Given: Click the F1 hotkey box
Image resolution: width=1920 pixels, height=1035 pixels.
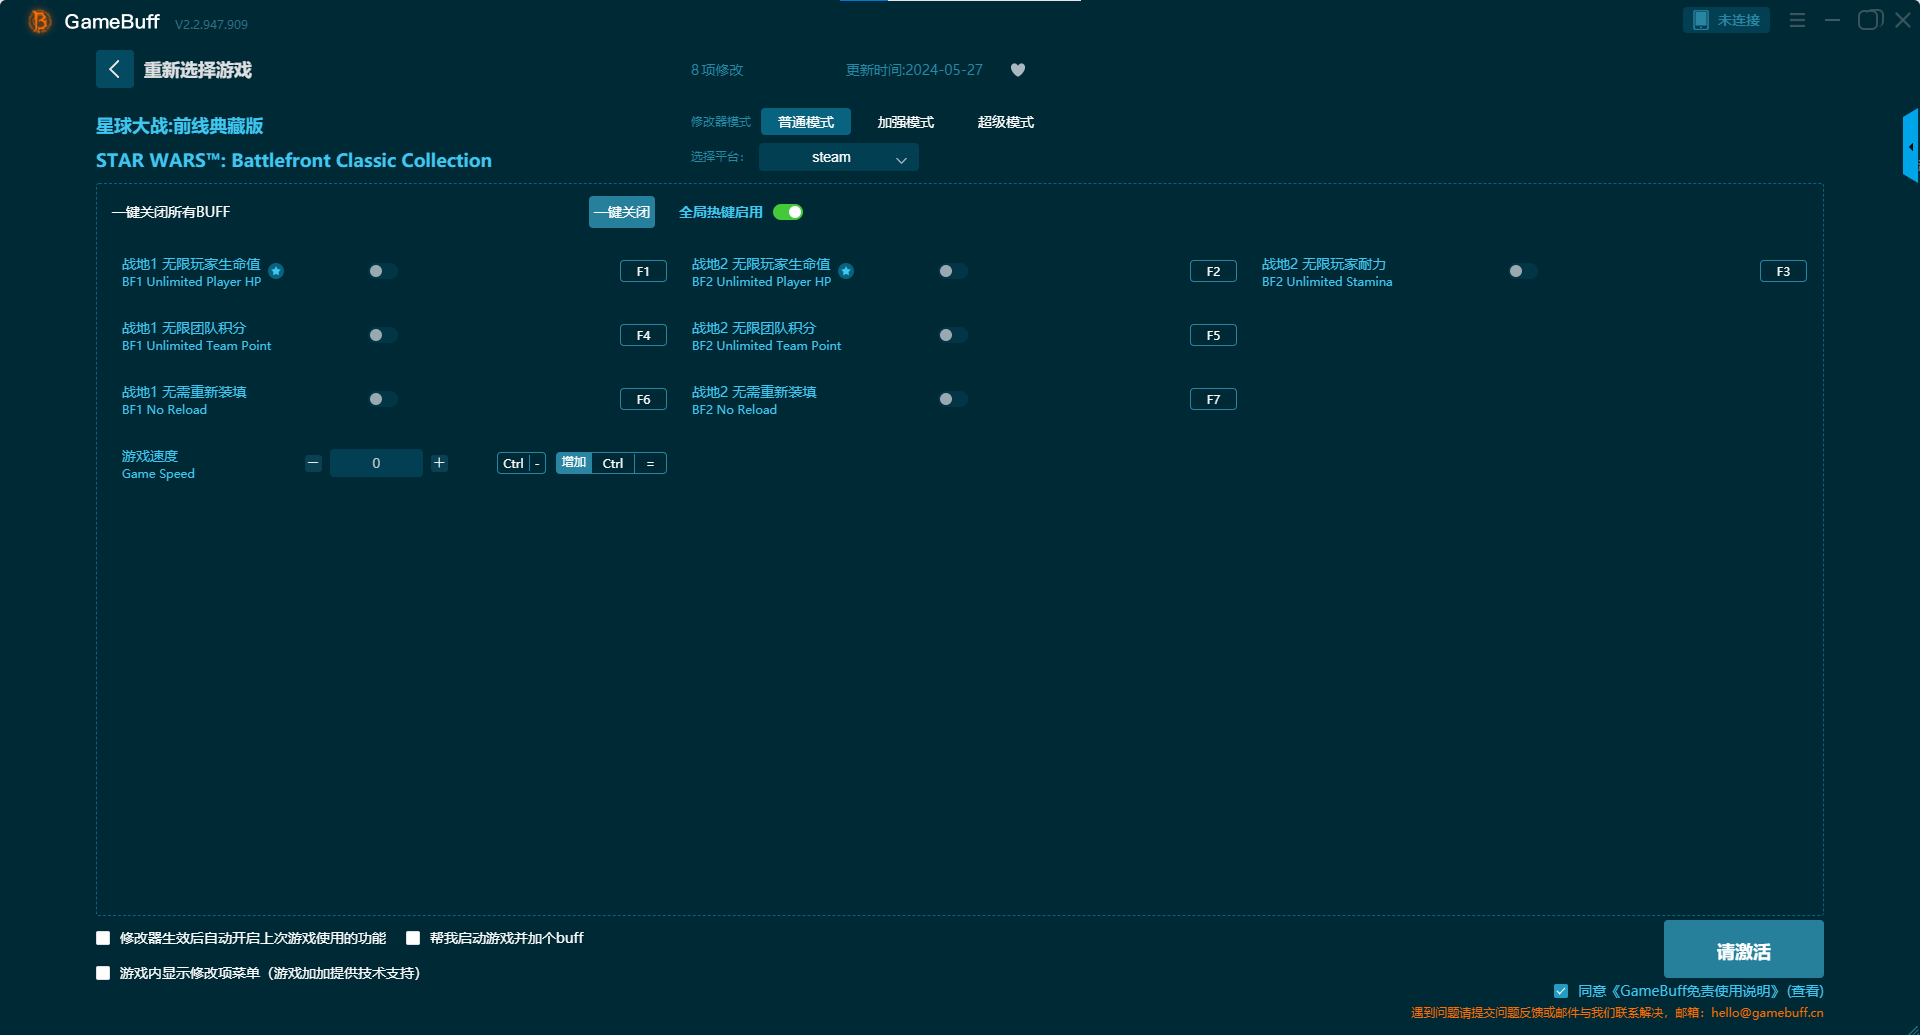Looking at the screenshot, I should pos(643,271).
